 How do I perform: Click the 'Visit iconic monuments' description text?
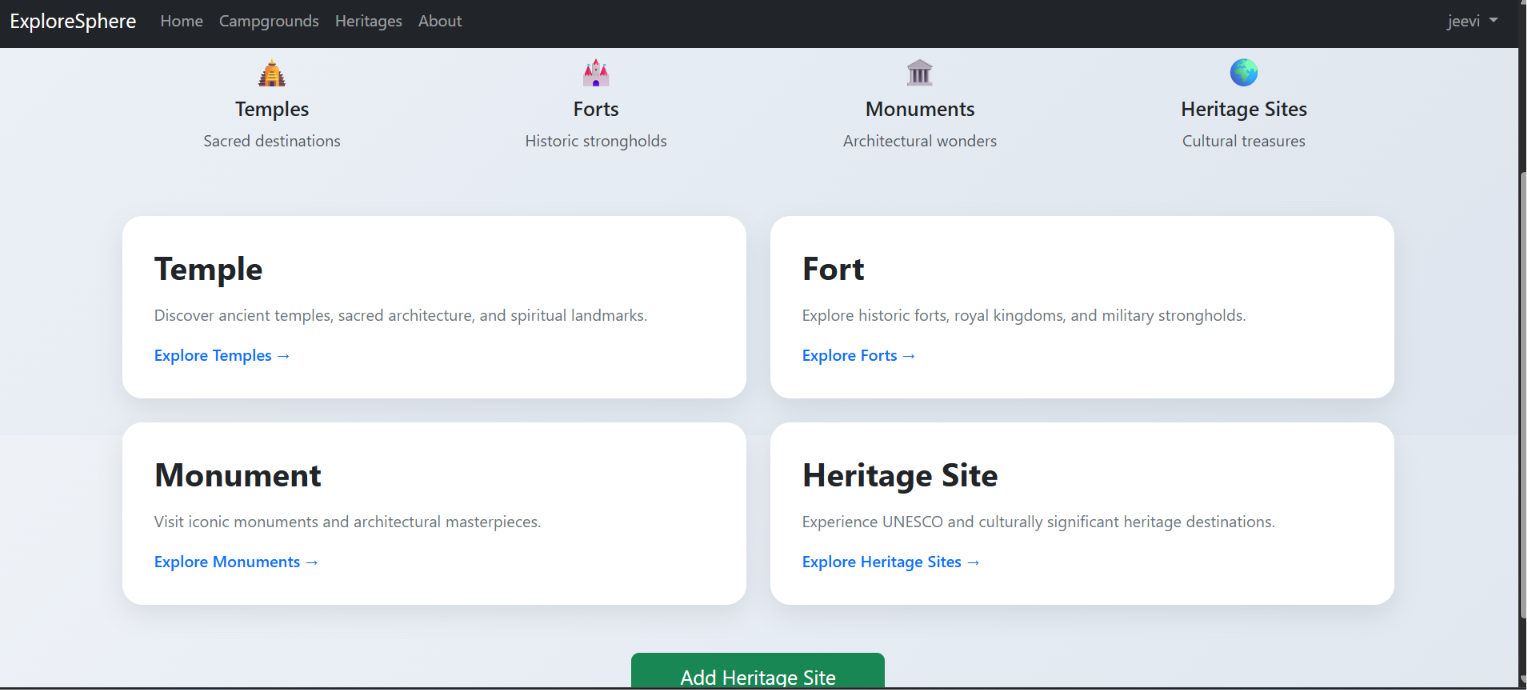tap(347, 522)
